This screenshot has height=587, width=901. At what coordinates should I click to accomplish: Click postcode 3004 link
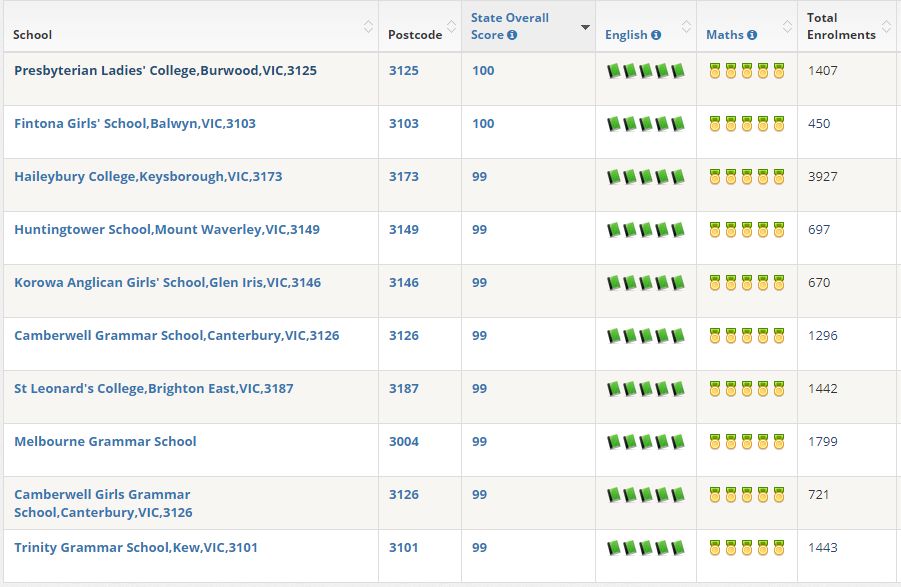click(403, 442)
